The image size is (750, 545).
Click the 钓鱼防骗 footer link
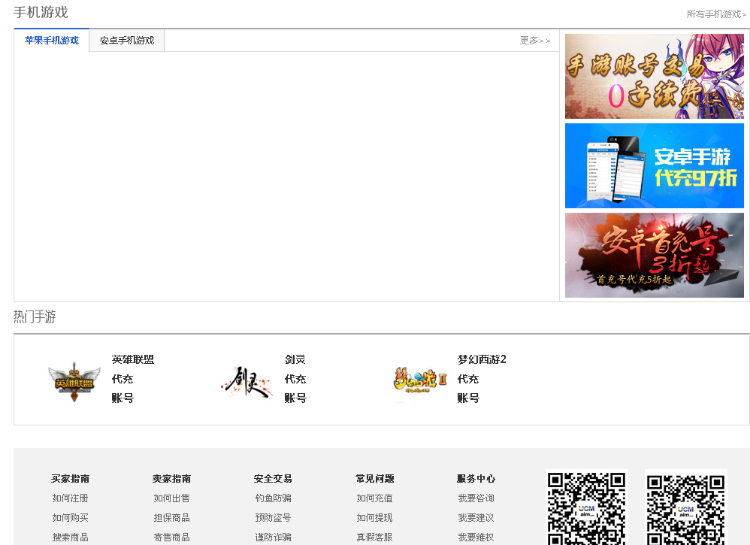click(273, 498)
